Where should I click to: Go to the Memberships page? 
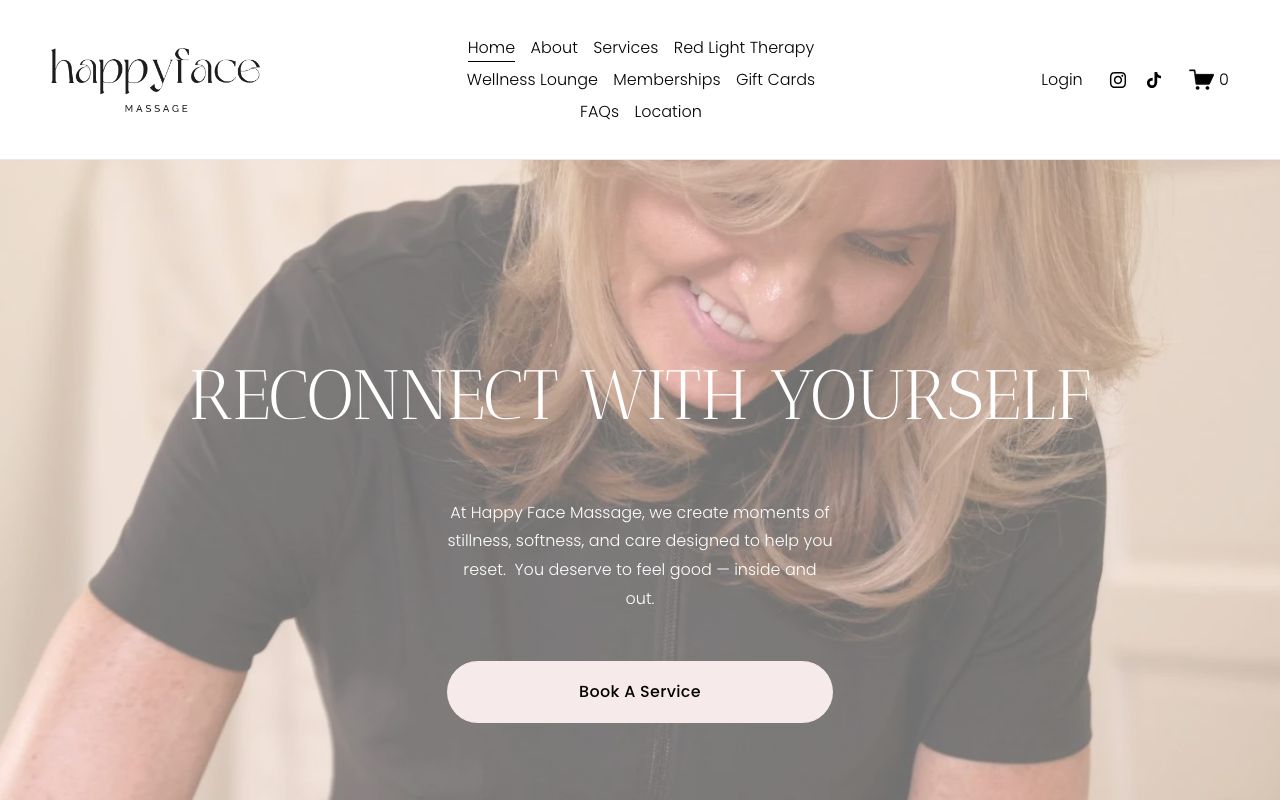pyautogui.click(x=667, y=80)
